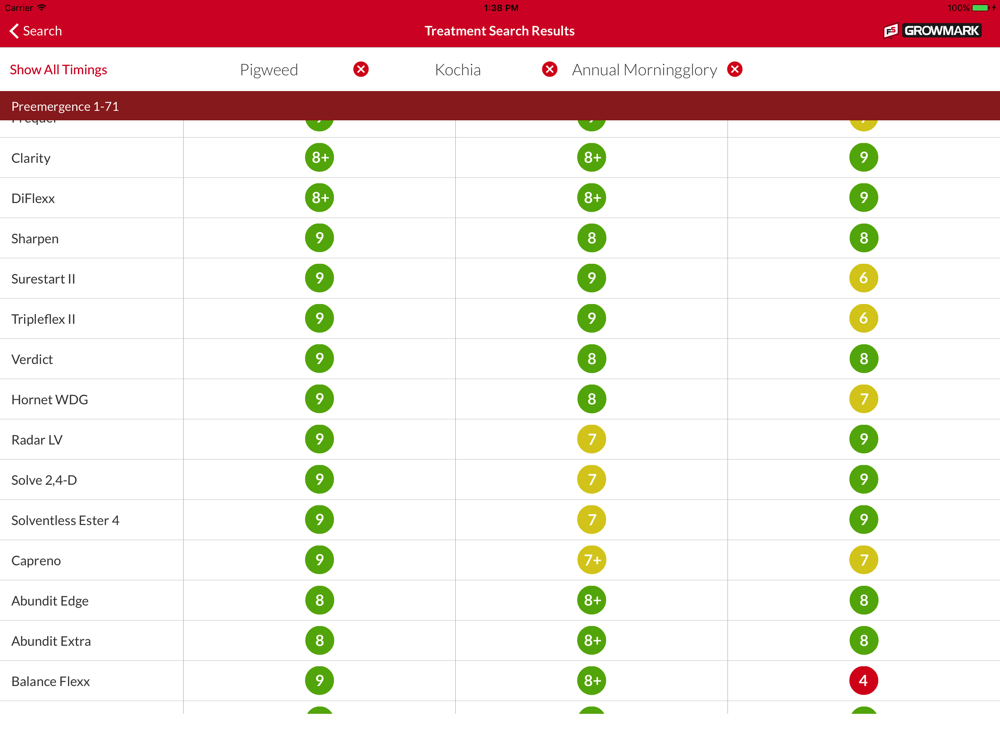
Task: Tap Tripleflex II's Pigweed rating 9
Action: click(x=320, y=318)
